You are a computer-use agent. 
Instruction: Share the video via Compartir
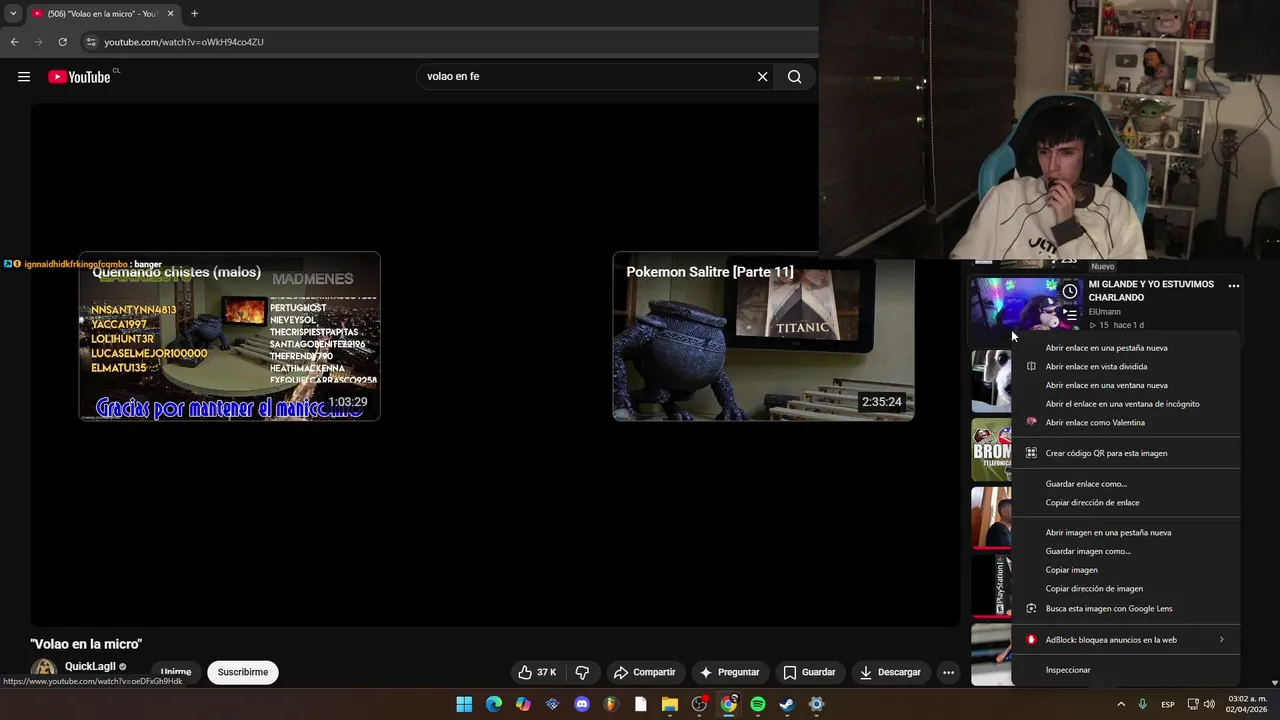pyautogui.click(x=644, y=672)
